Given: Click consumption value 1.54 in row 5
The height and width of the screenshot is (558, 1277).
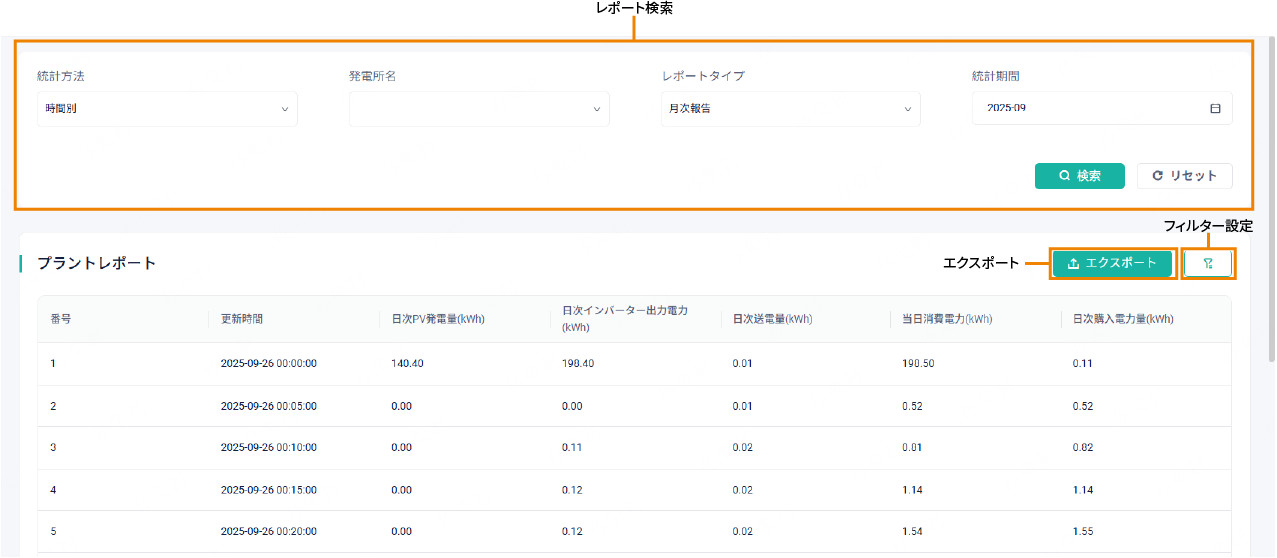Looking at the screenshot, I should point(912,532).
